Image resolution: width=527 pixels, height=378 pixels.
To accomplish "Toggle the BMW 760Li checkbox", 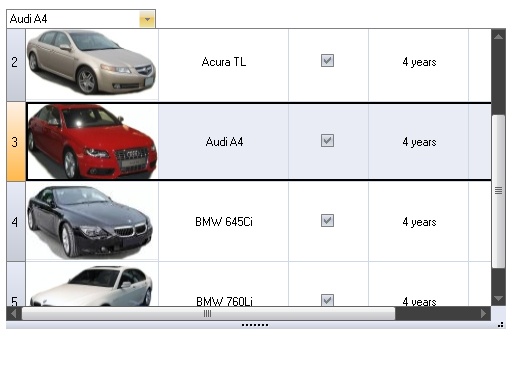I will tap(327, 300).
